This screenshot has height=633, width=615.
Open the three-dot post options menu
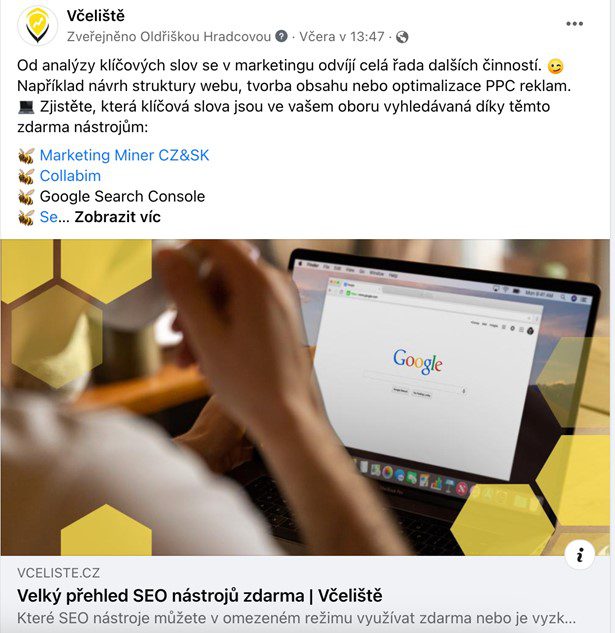[x=574, y=24]
